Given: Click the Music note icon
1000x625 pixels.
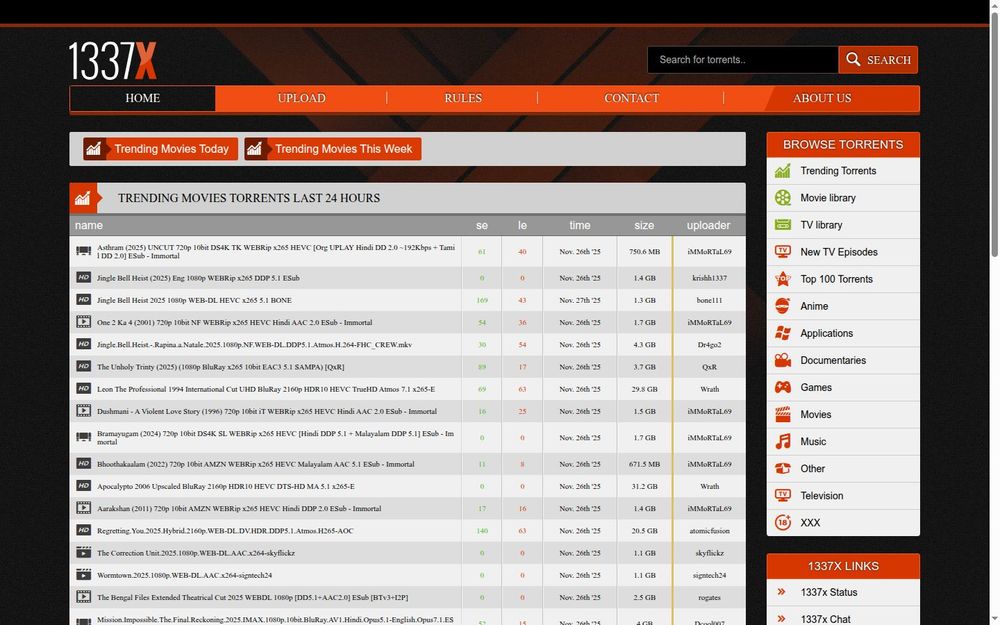Looking at the screenshot, I should [783, 441].
